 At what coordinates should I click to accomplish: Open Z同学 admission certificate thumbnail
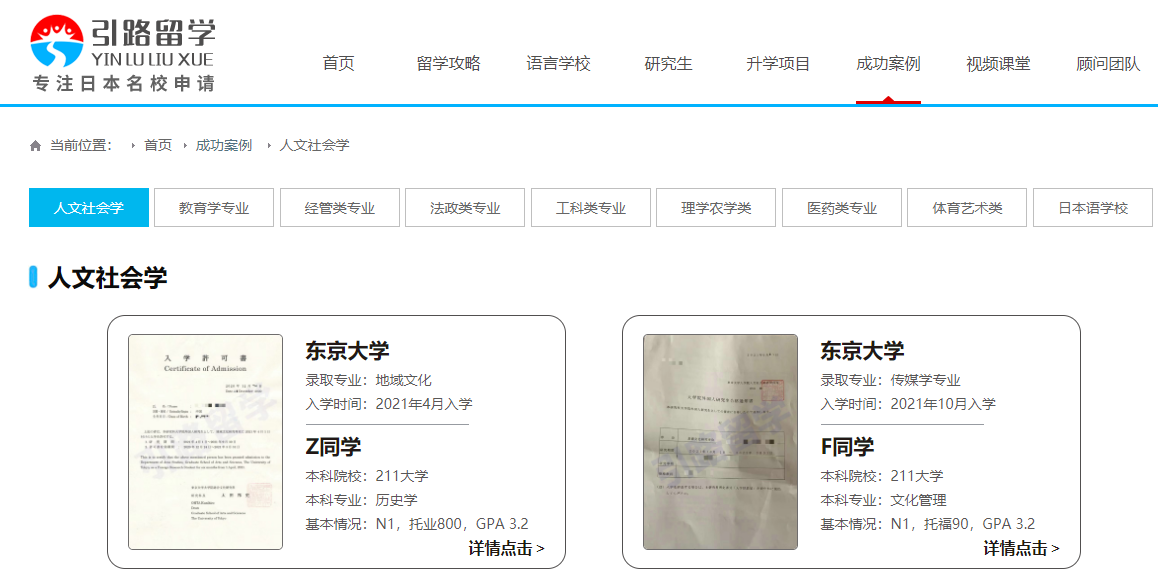click(205, 442)
